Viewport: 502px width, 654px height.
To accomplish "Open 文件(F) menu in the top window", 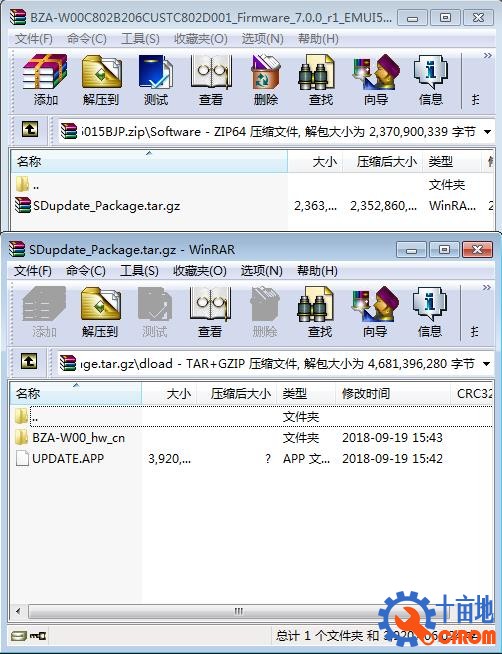I will [x=34, y=39].
